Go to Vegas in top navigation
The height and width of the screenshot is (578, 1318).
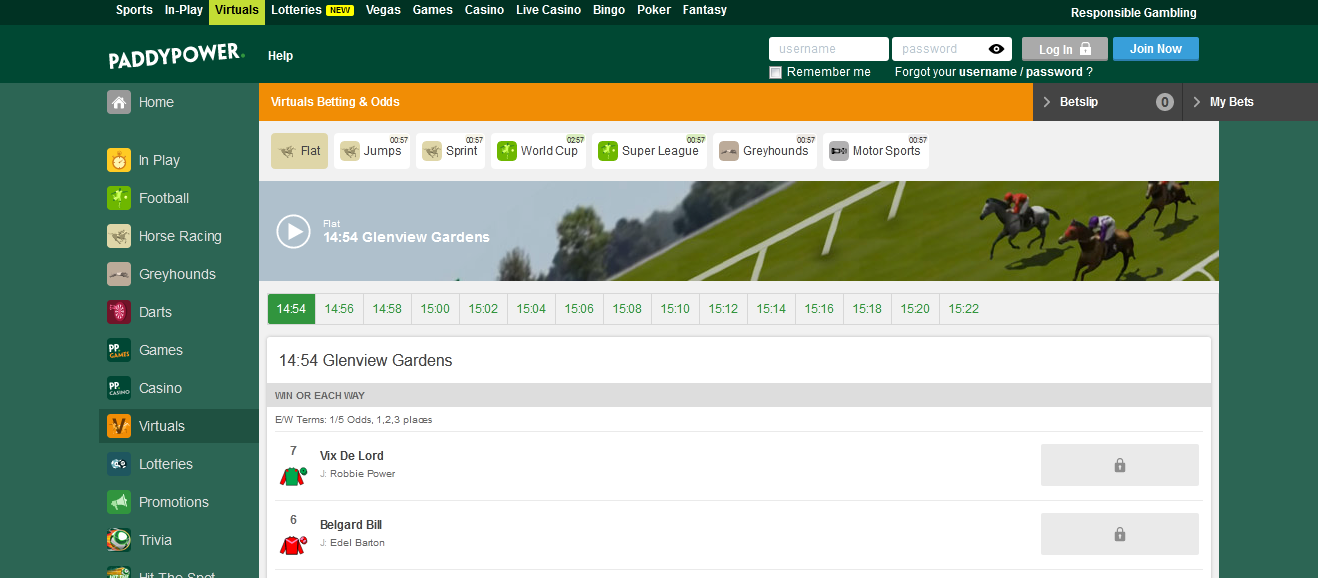point(383,10)
